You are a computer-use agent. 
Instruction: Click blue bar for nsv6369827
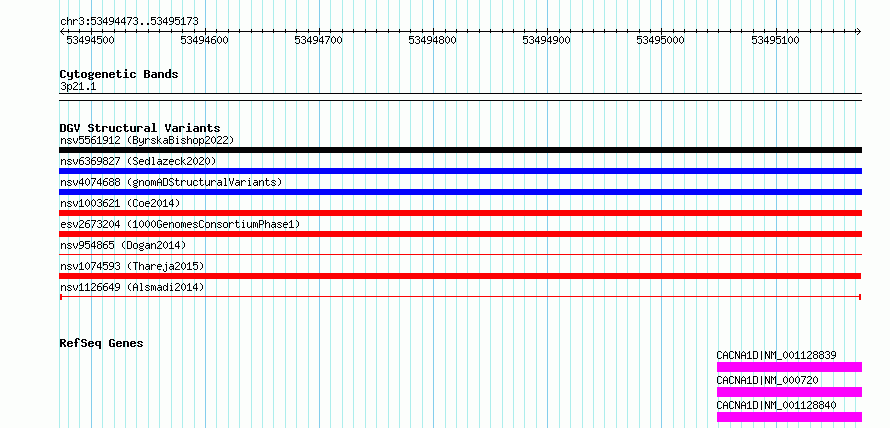pyautogui.click(x=460, y=171)
